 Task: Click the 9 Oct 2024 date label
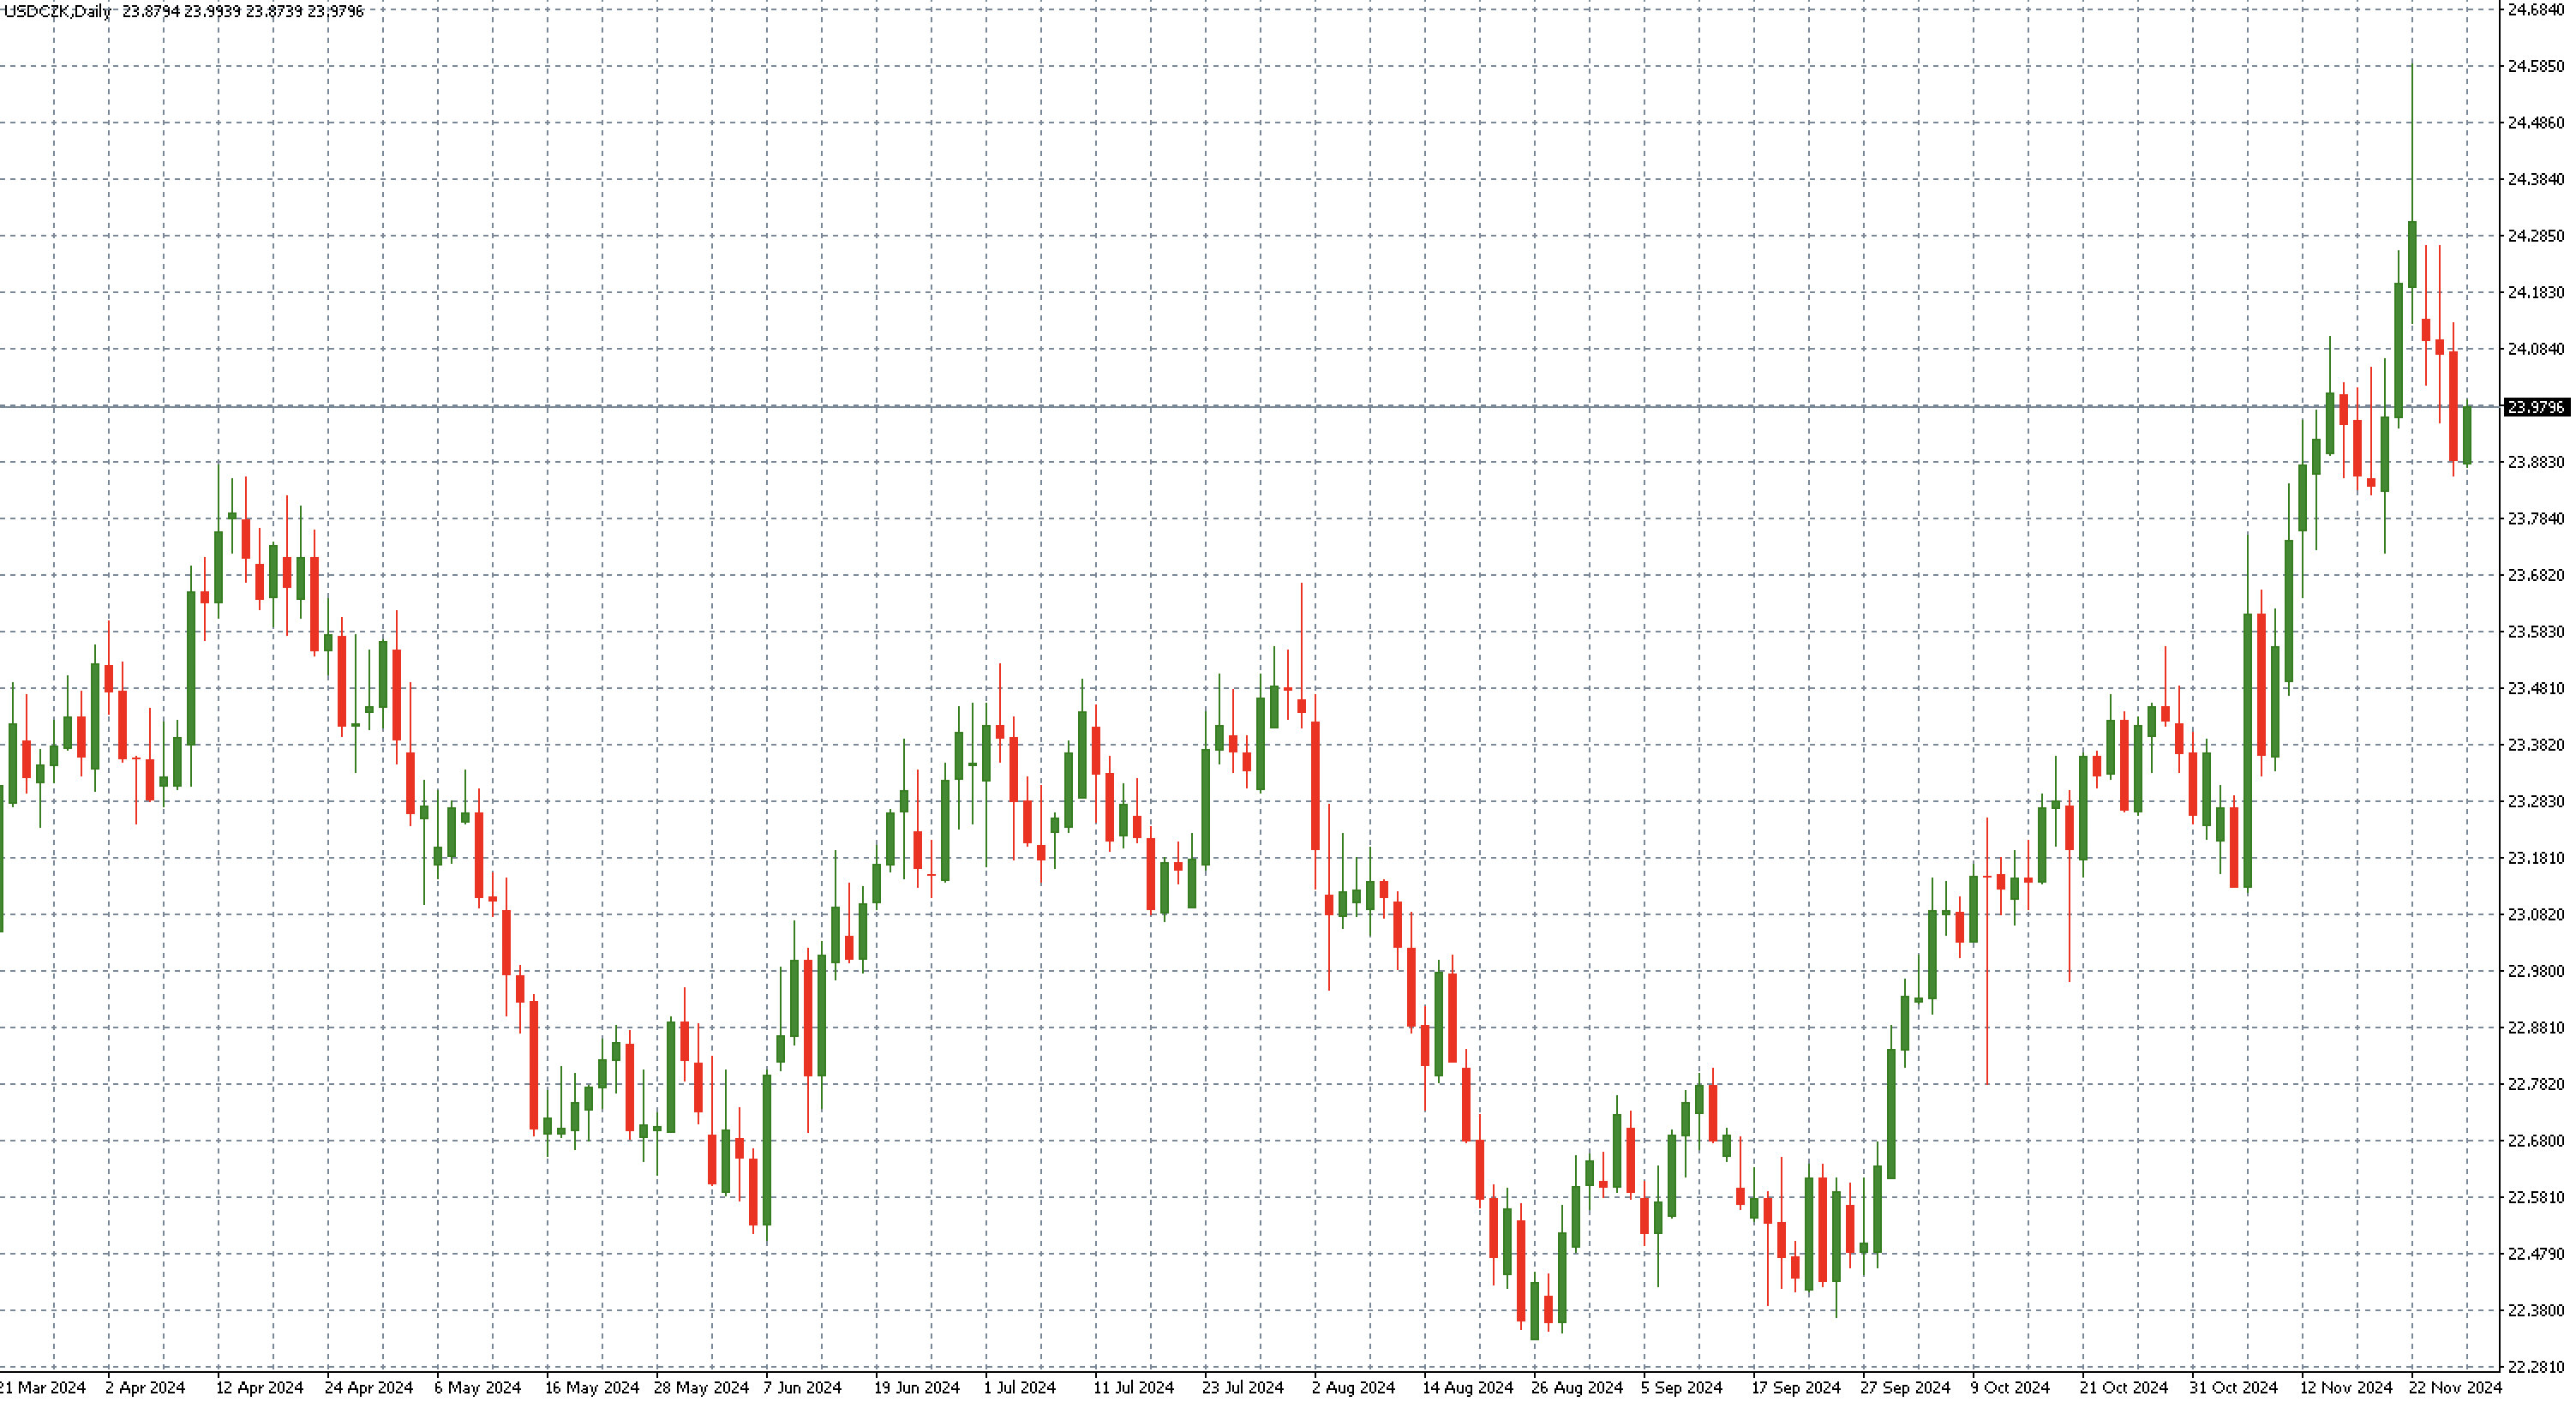(2010, 1388)
